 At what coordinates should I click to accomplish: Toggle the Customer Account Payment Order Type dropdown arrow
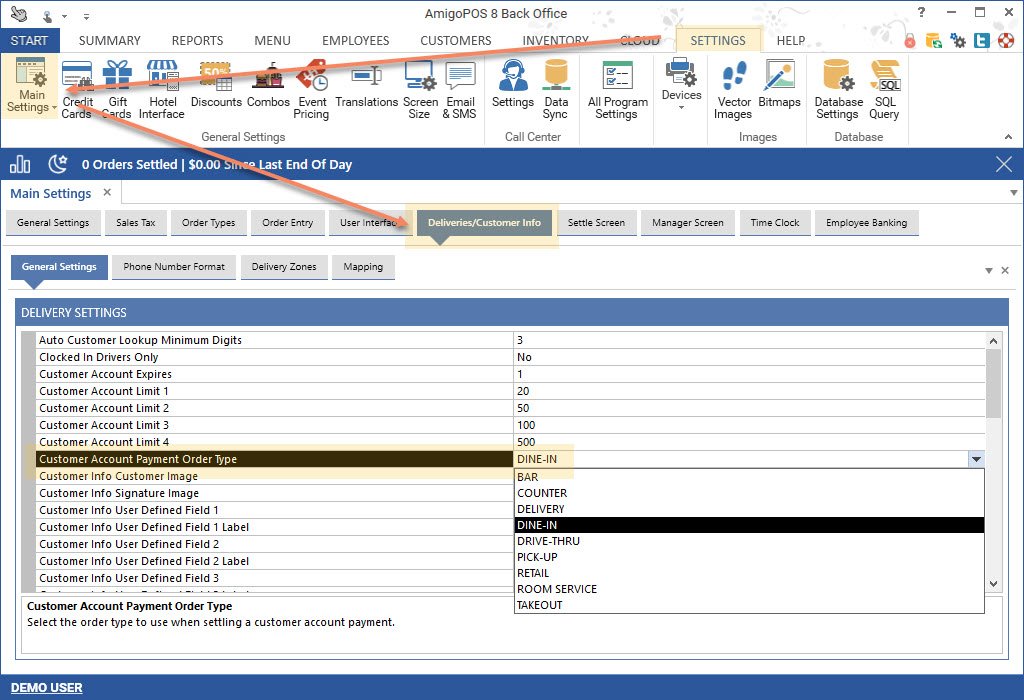tap(976, 459)
